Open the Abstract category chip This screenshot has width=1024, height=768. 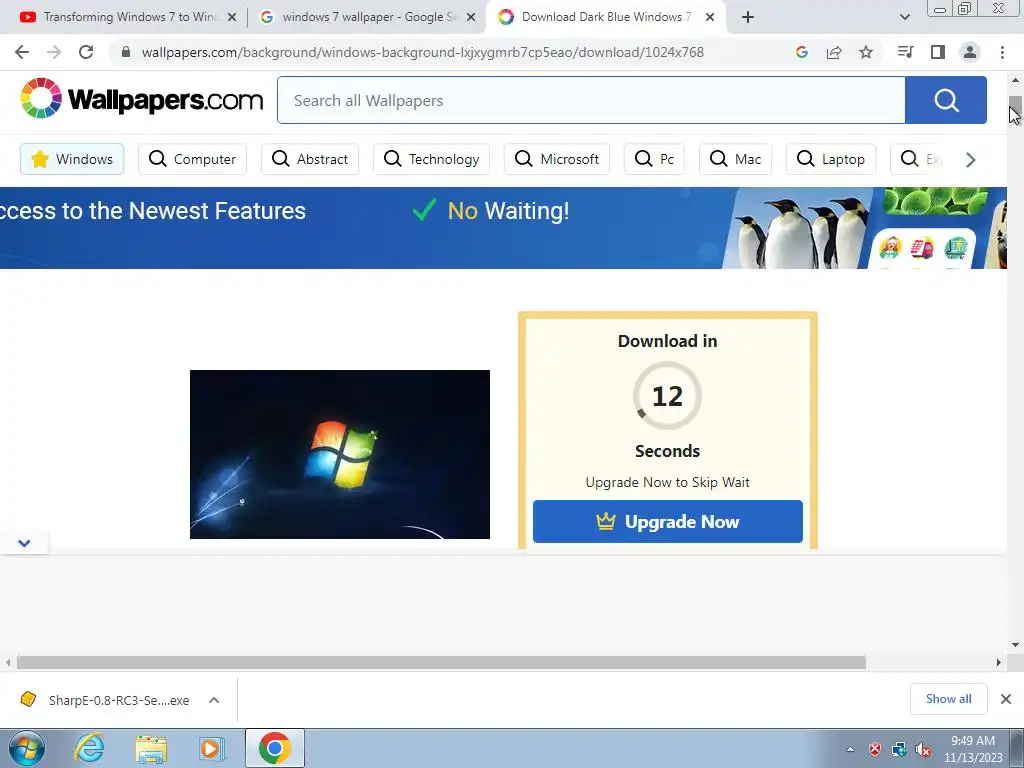click(310, 159)
